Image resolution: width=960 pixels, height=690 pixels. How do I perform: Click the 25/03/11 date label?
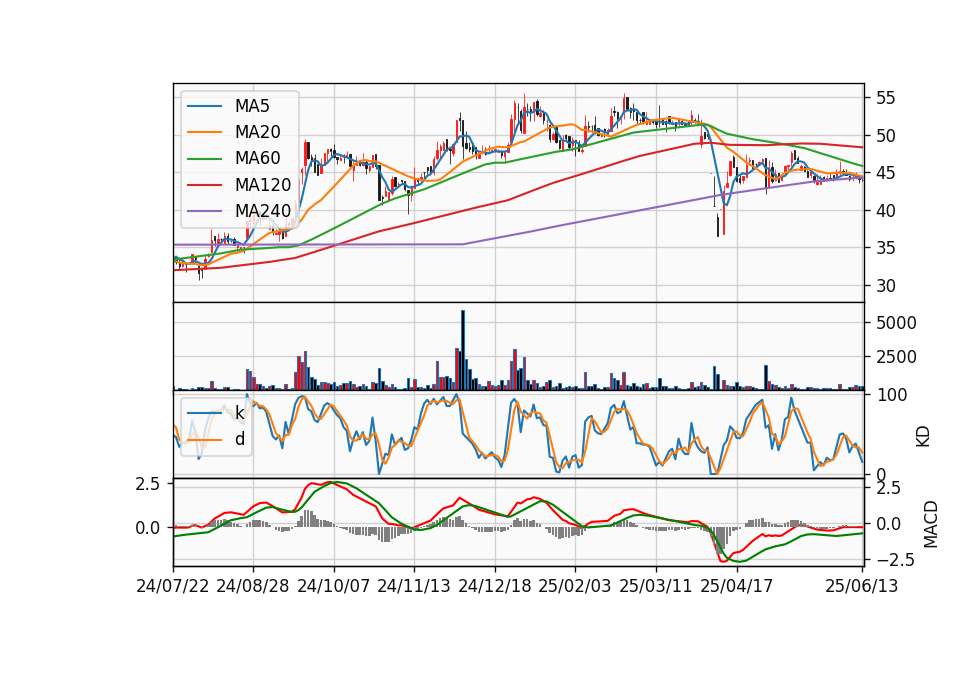pos(656,586)
